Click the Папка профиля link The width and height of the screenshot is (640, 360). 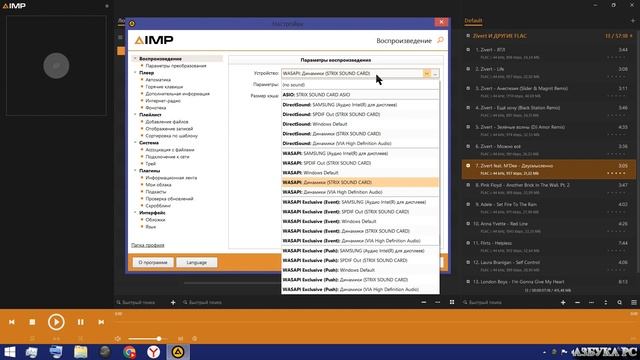148,245
